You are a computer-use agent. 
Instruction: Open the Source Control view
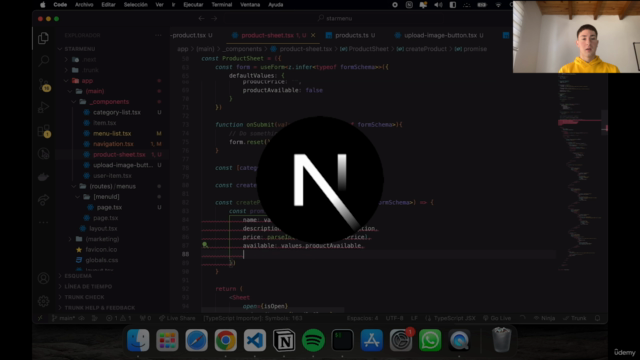pyautogui.click(x=44, y=84)
